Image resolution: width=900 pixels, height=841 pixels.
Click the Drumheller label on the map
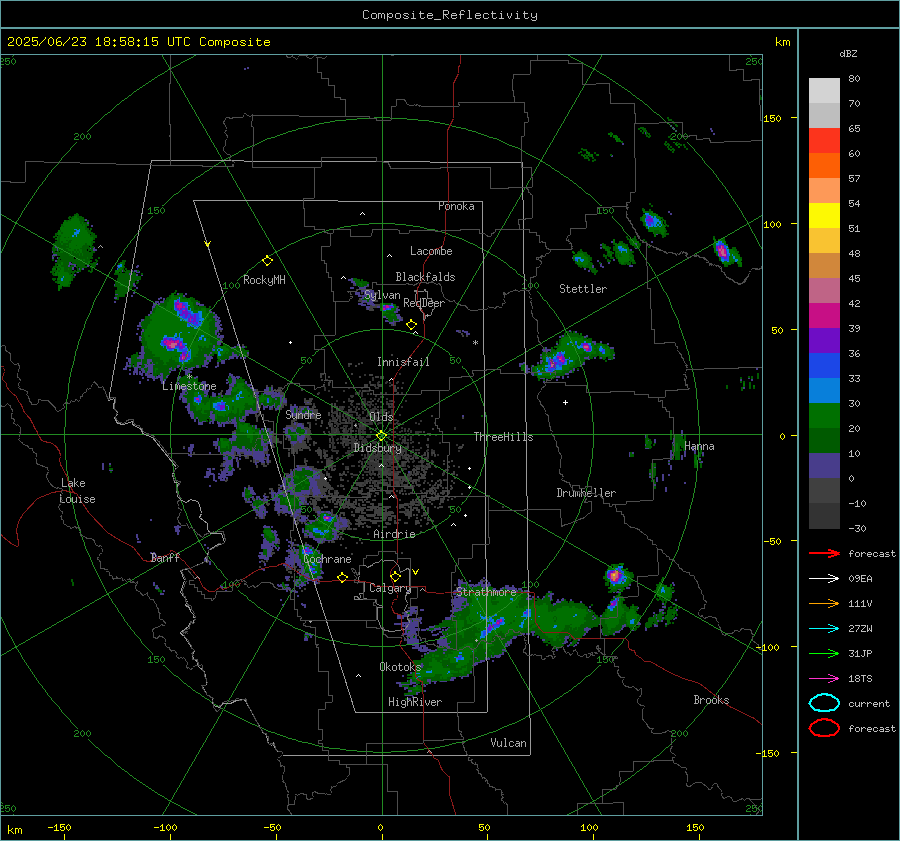(586, 493)
